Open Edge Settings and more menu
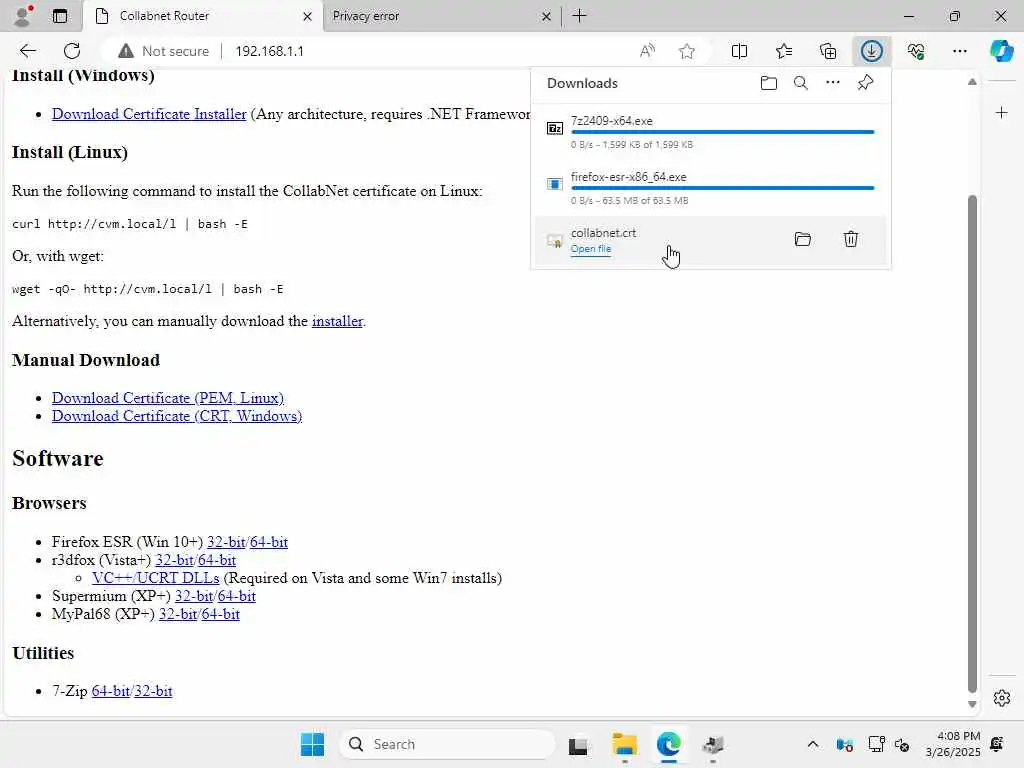1024x768 pixels. (959, 51)
